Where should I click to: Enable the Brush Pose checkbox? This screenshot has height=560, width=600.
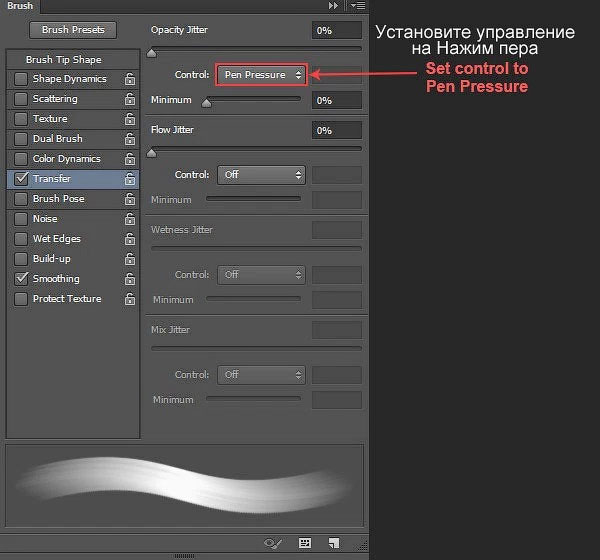21,199
